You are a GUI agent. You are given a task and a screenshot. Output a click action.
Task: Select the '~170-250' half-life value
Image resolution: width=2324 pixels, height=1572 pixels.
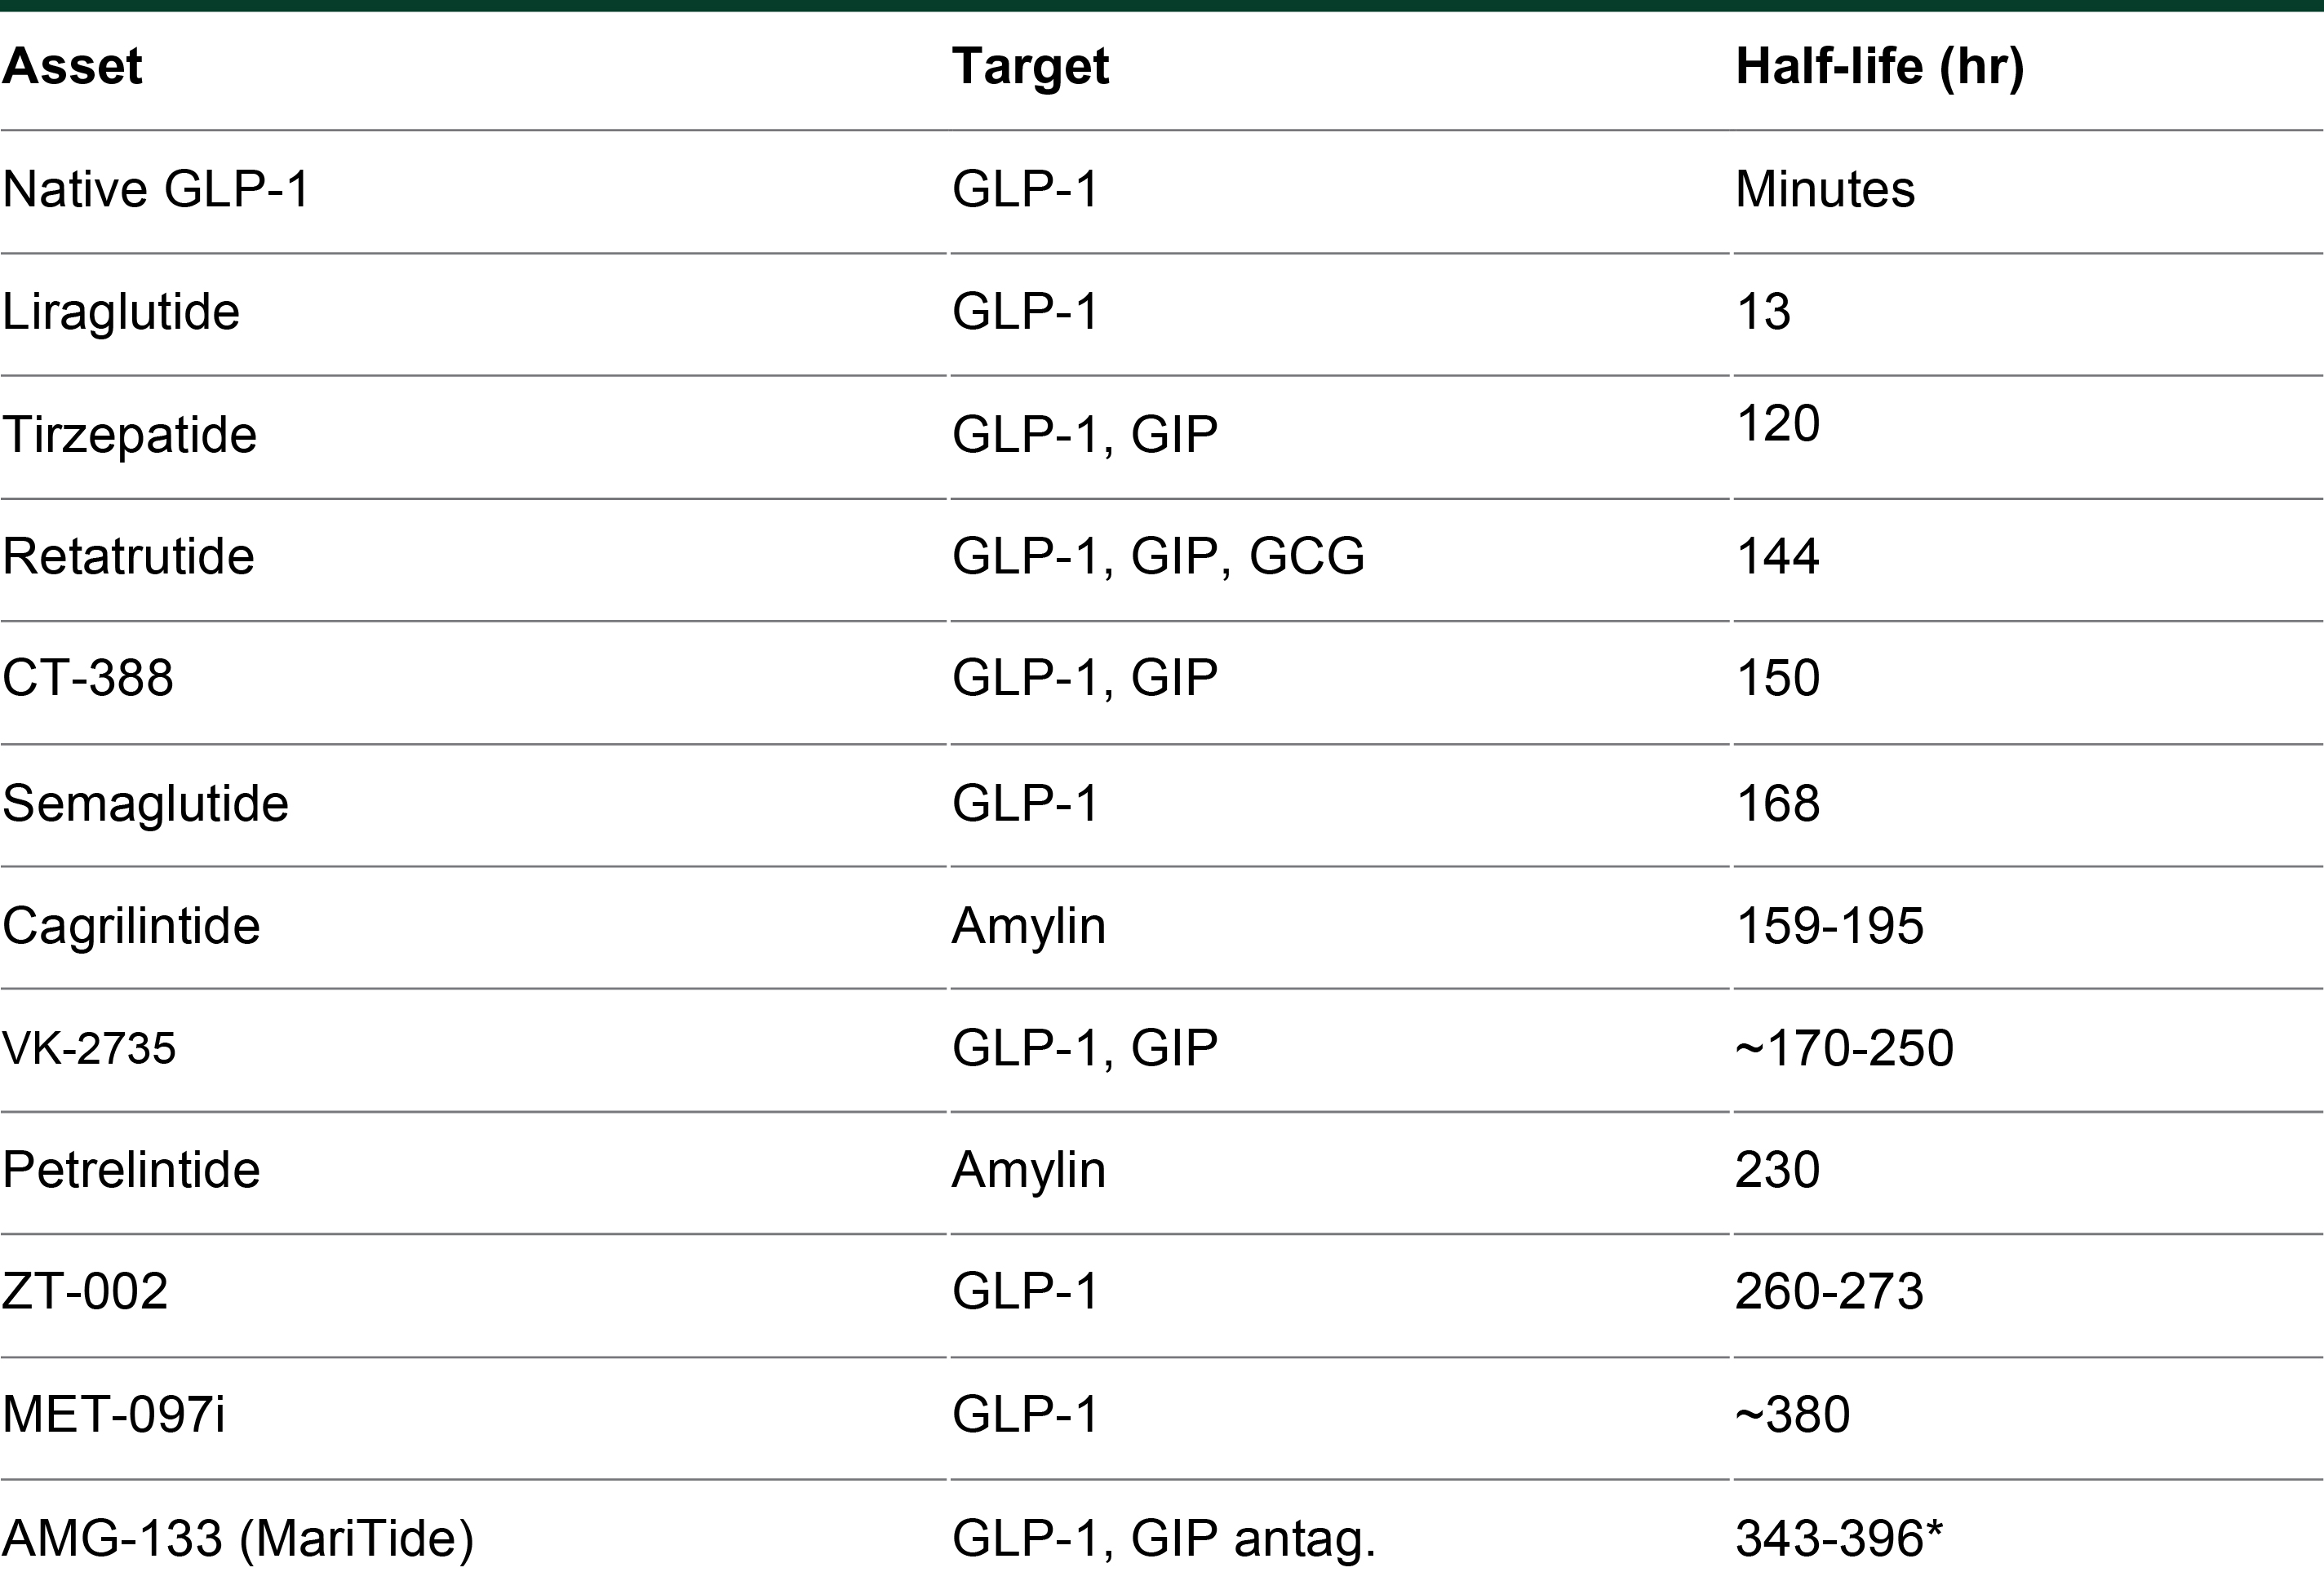[1844, 1048]
